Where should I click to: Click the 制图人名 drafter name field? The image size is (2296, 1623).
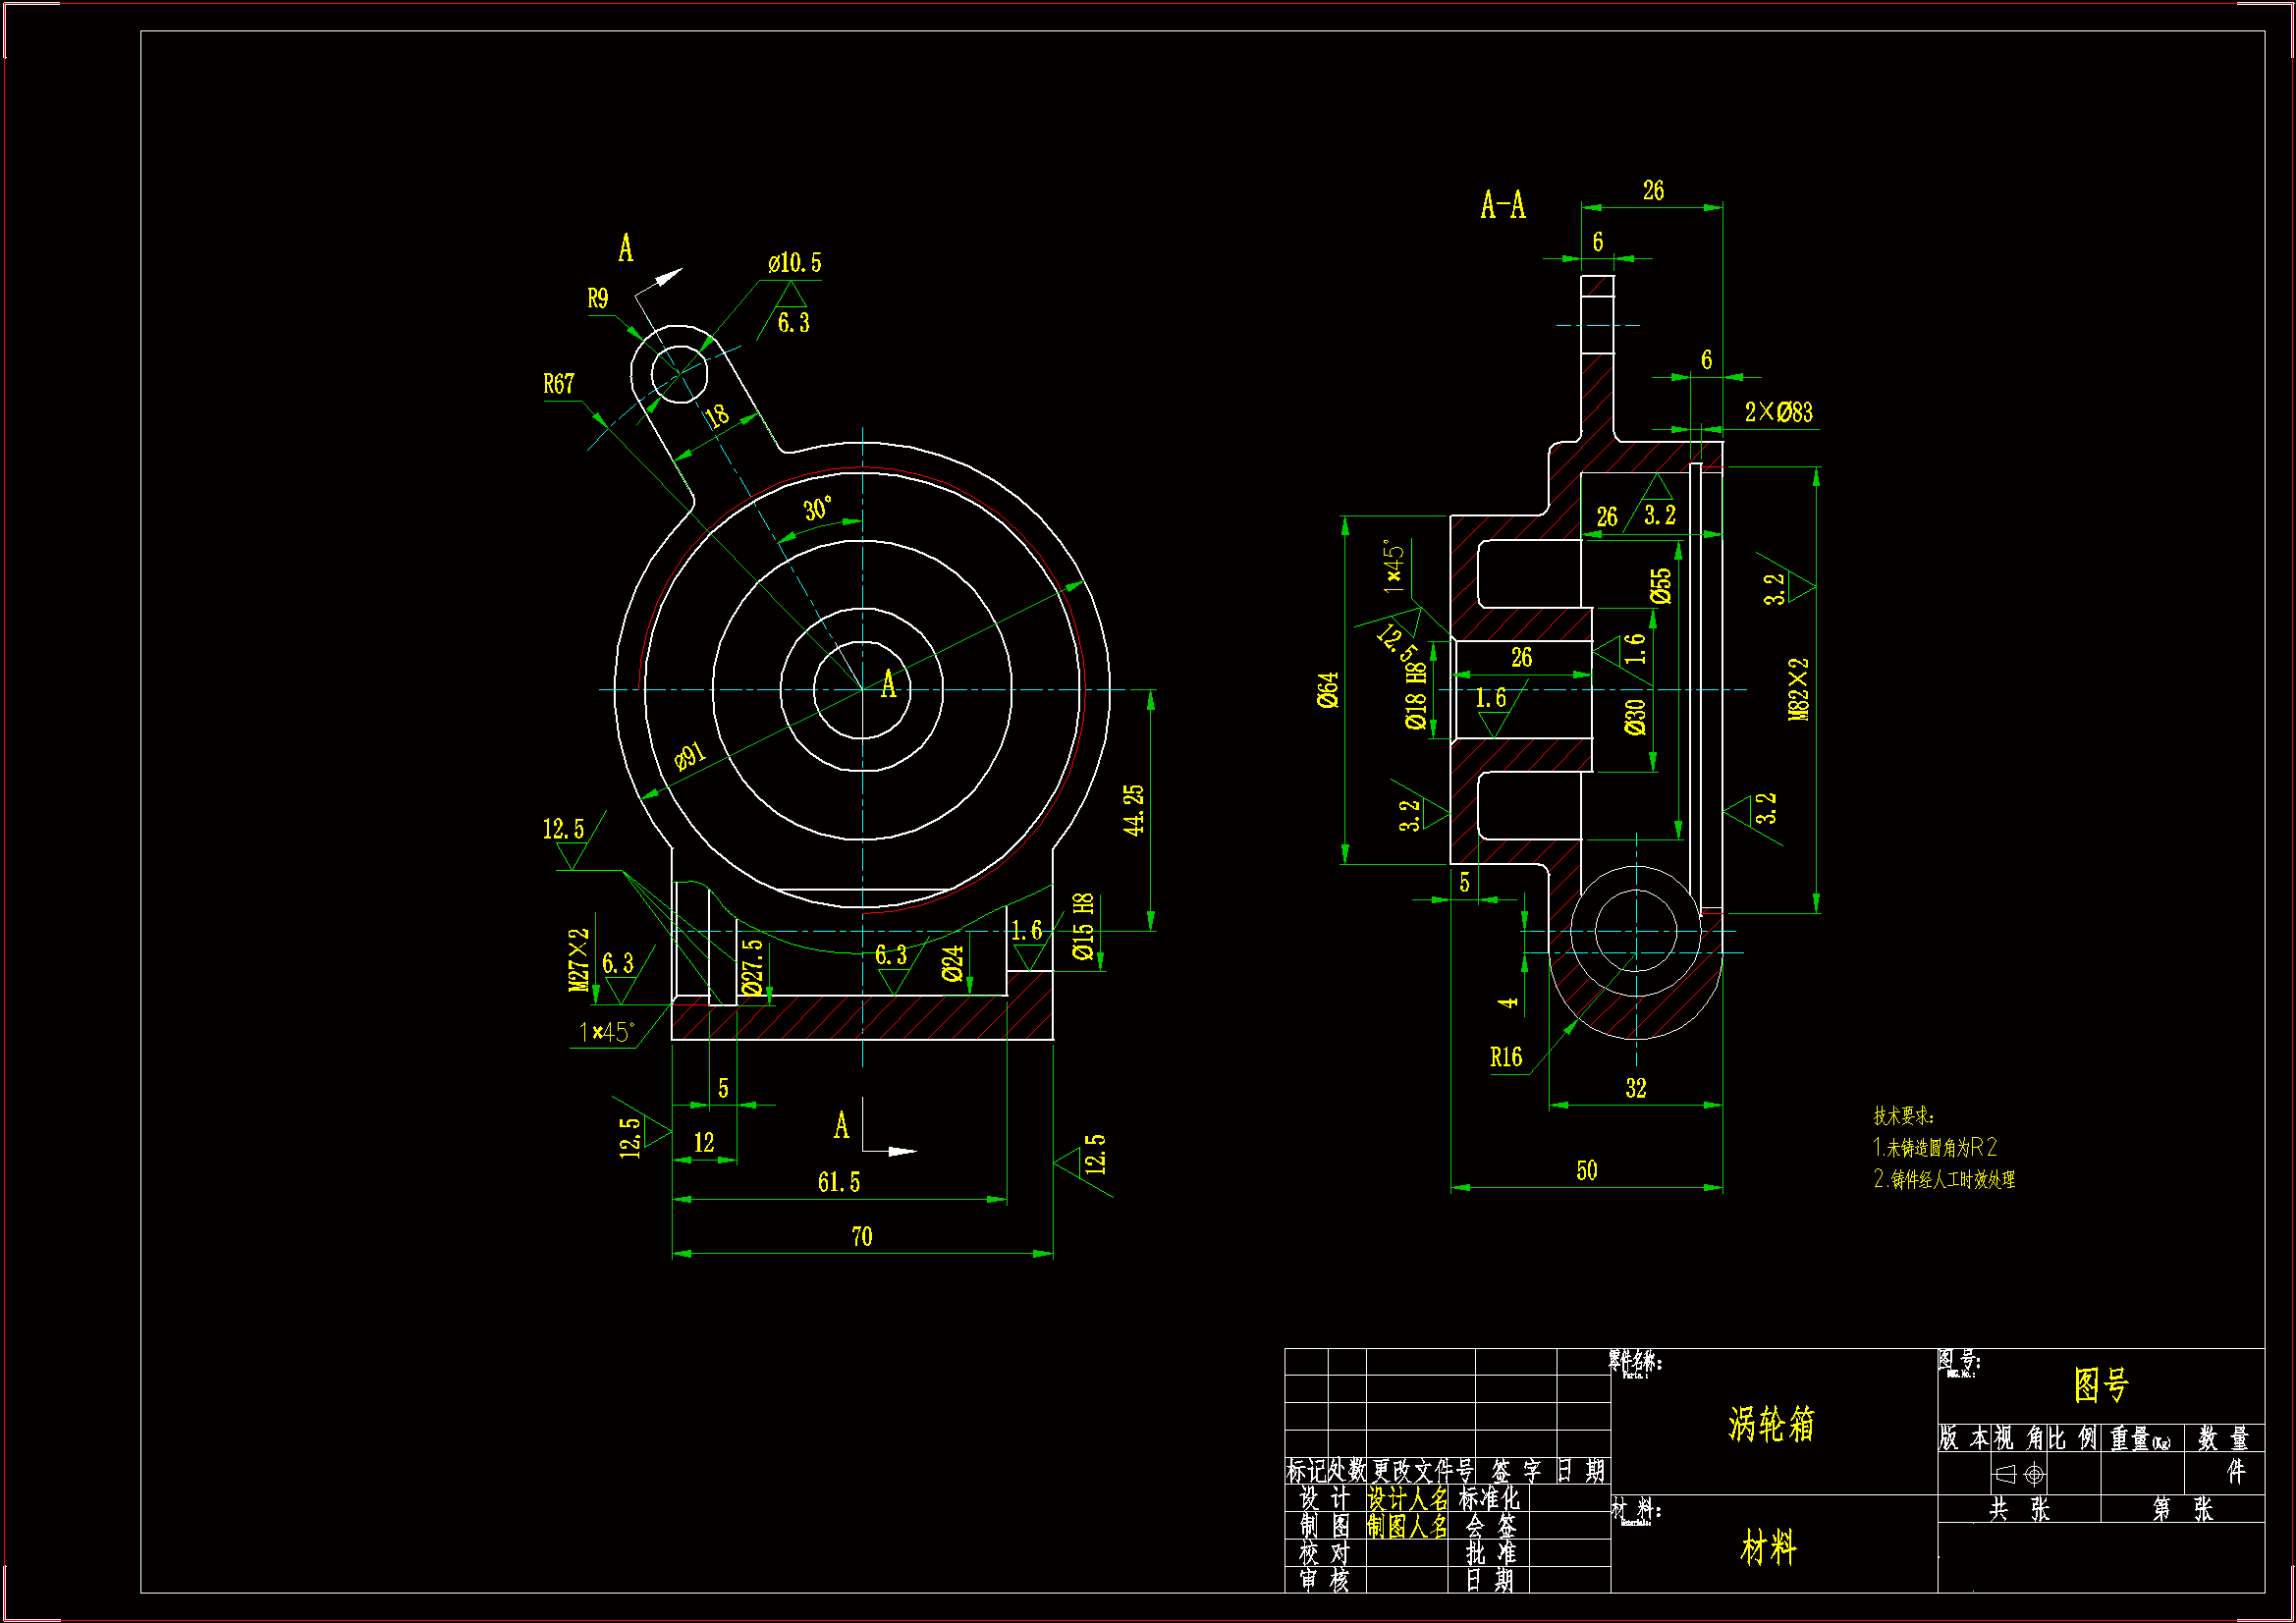point(1407,1526)
